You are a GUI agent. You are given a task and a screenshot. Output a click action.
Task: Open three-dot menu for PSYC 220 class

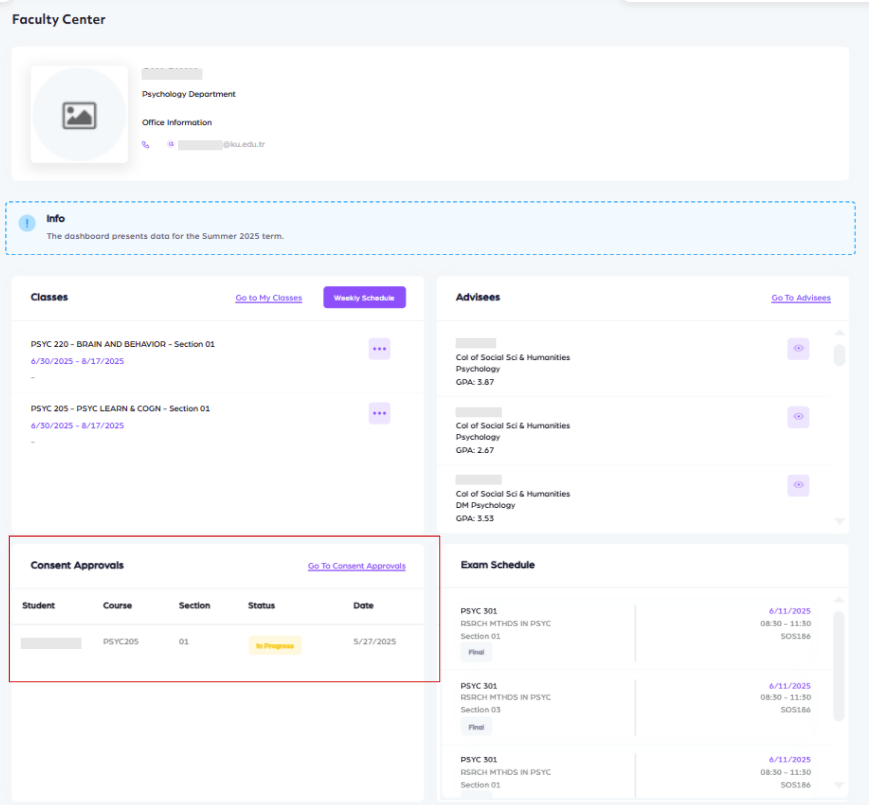(x=379, y=349)
